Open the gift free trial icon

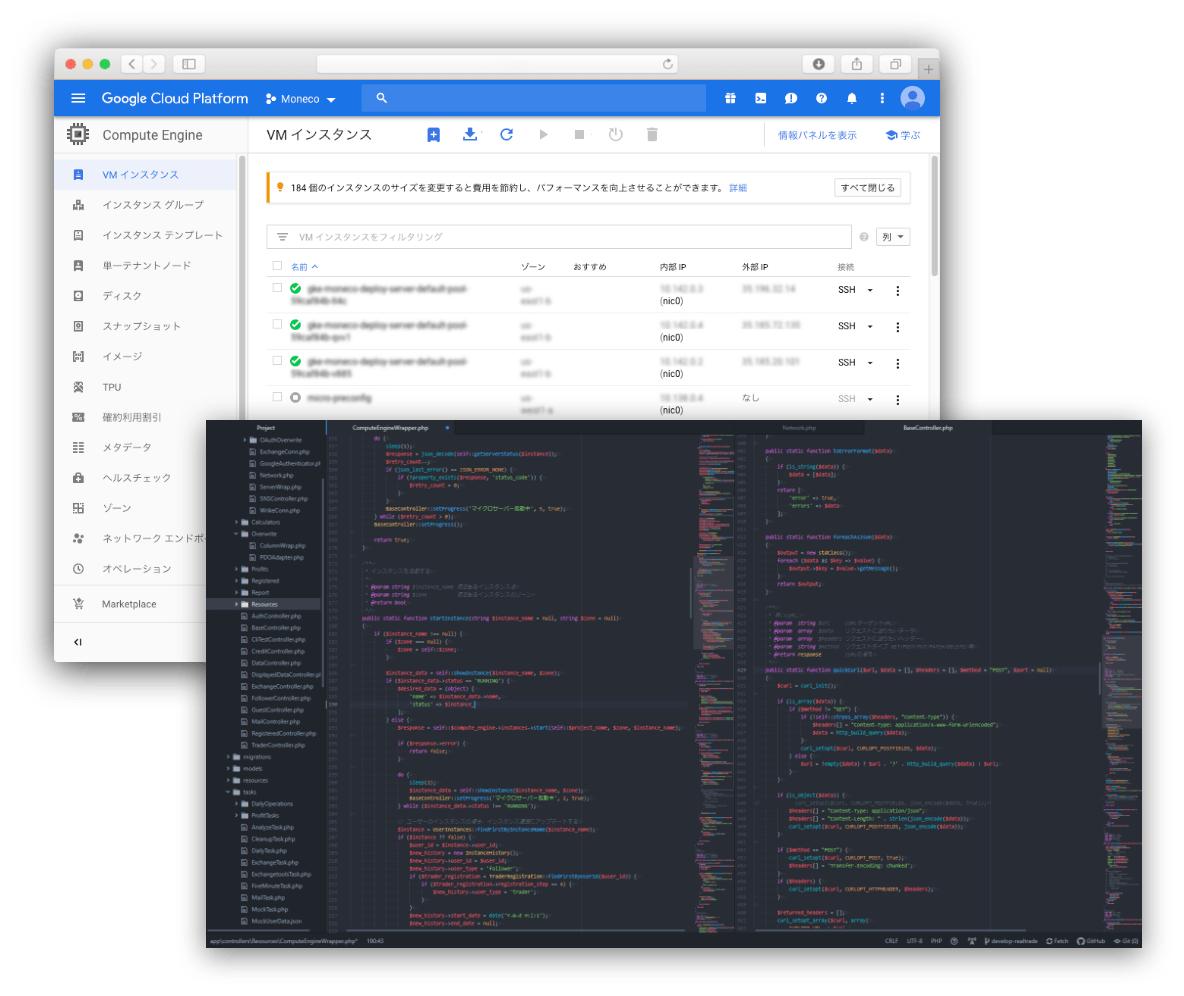click(730, 98)
